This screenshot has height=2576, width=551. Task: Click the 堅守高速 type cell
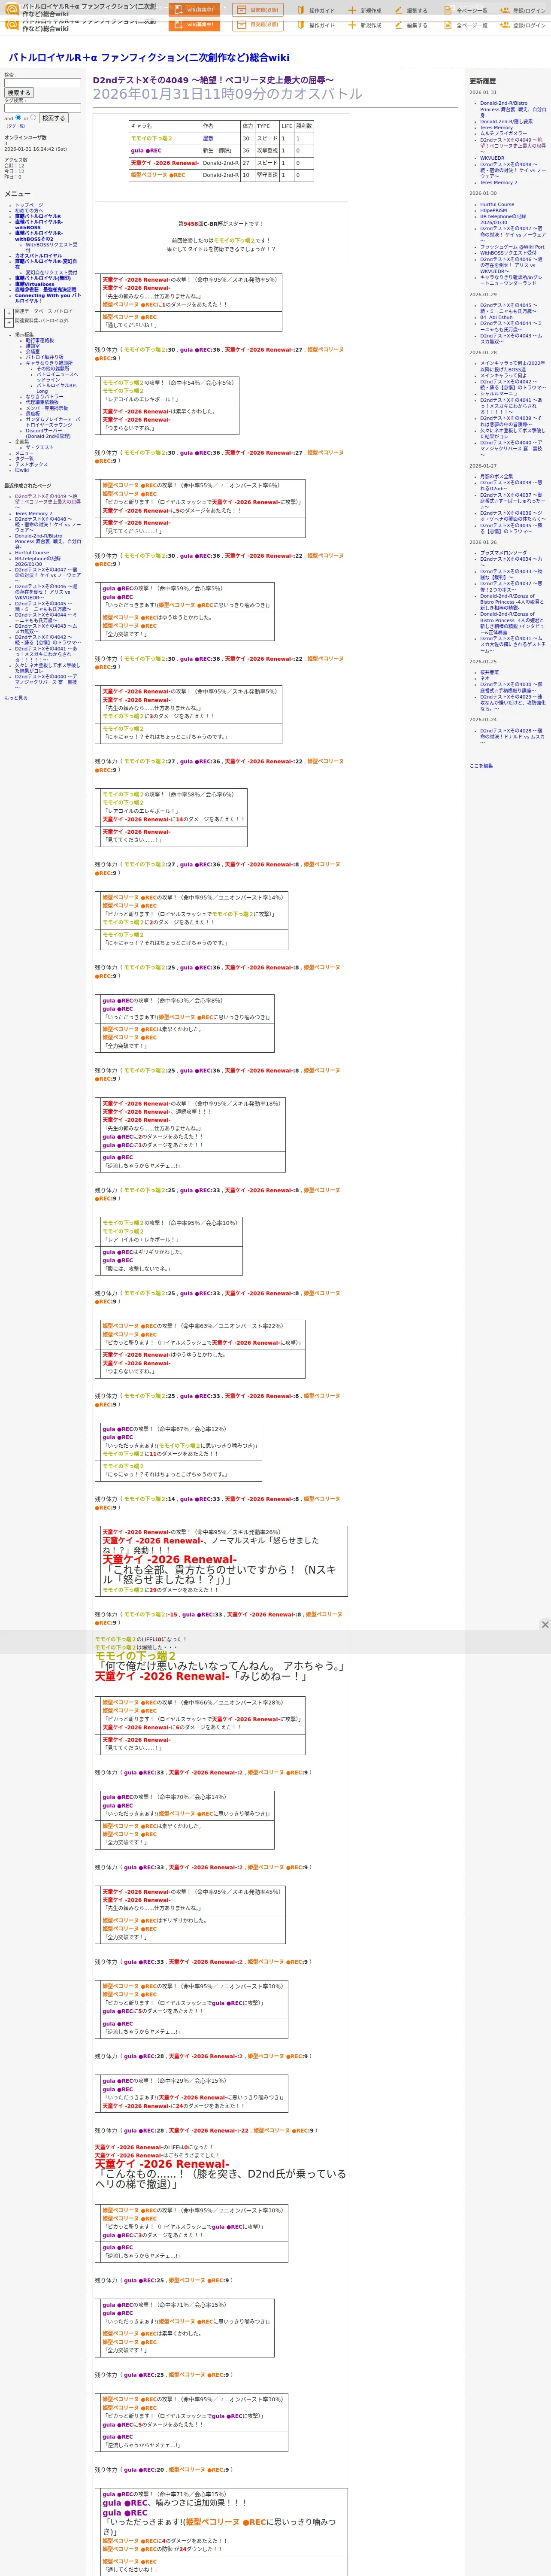267,175
